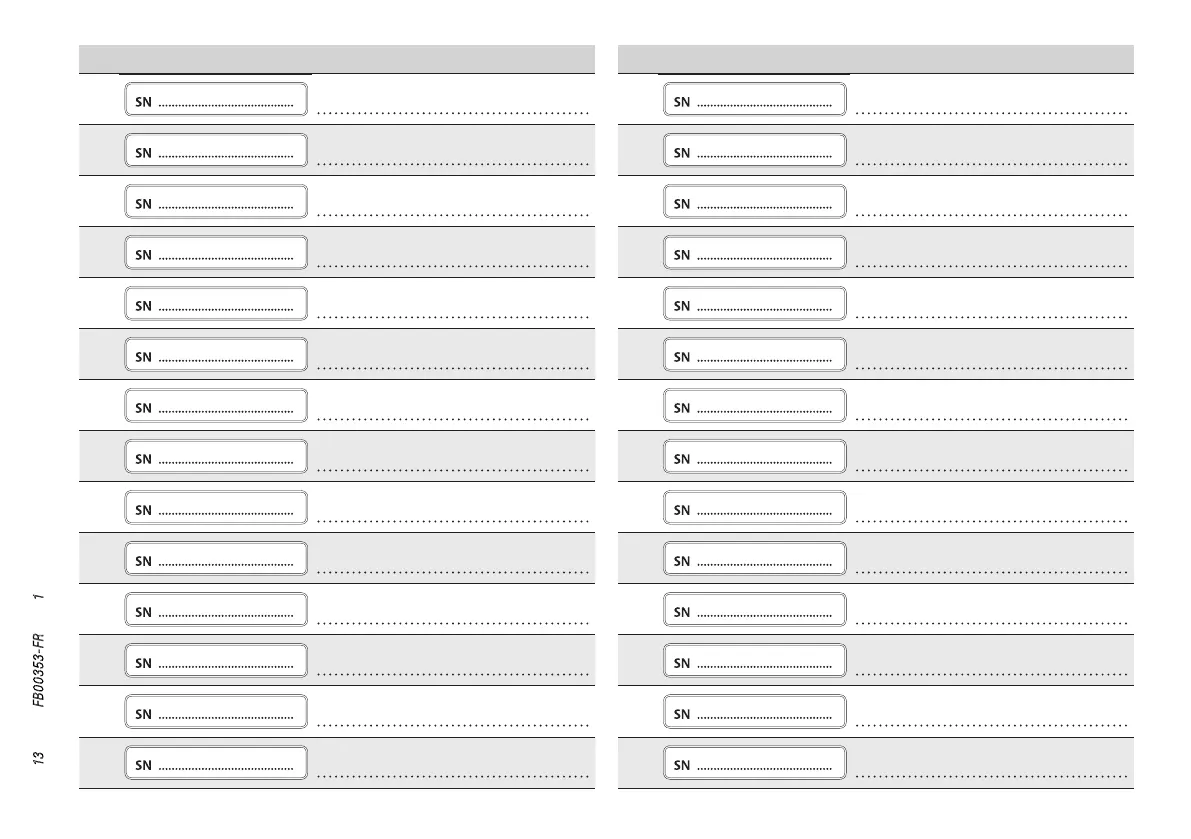The width and height of the screenshot is (1191, 839).
Task: Click dotted line beside last left SN box
Action: [453, 776]
